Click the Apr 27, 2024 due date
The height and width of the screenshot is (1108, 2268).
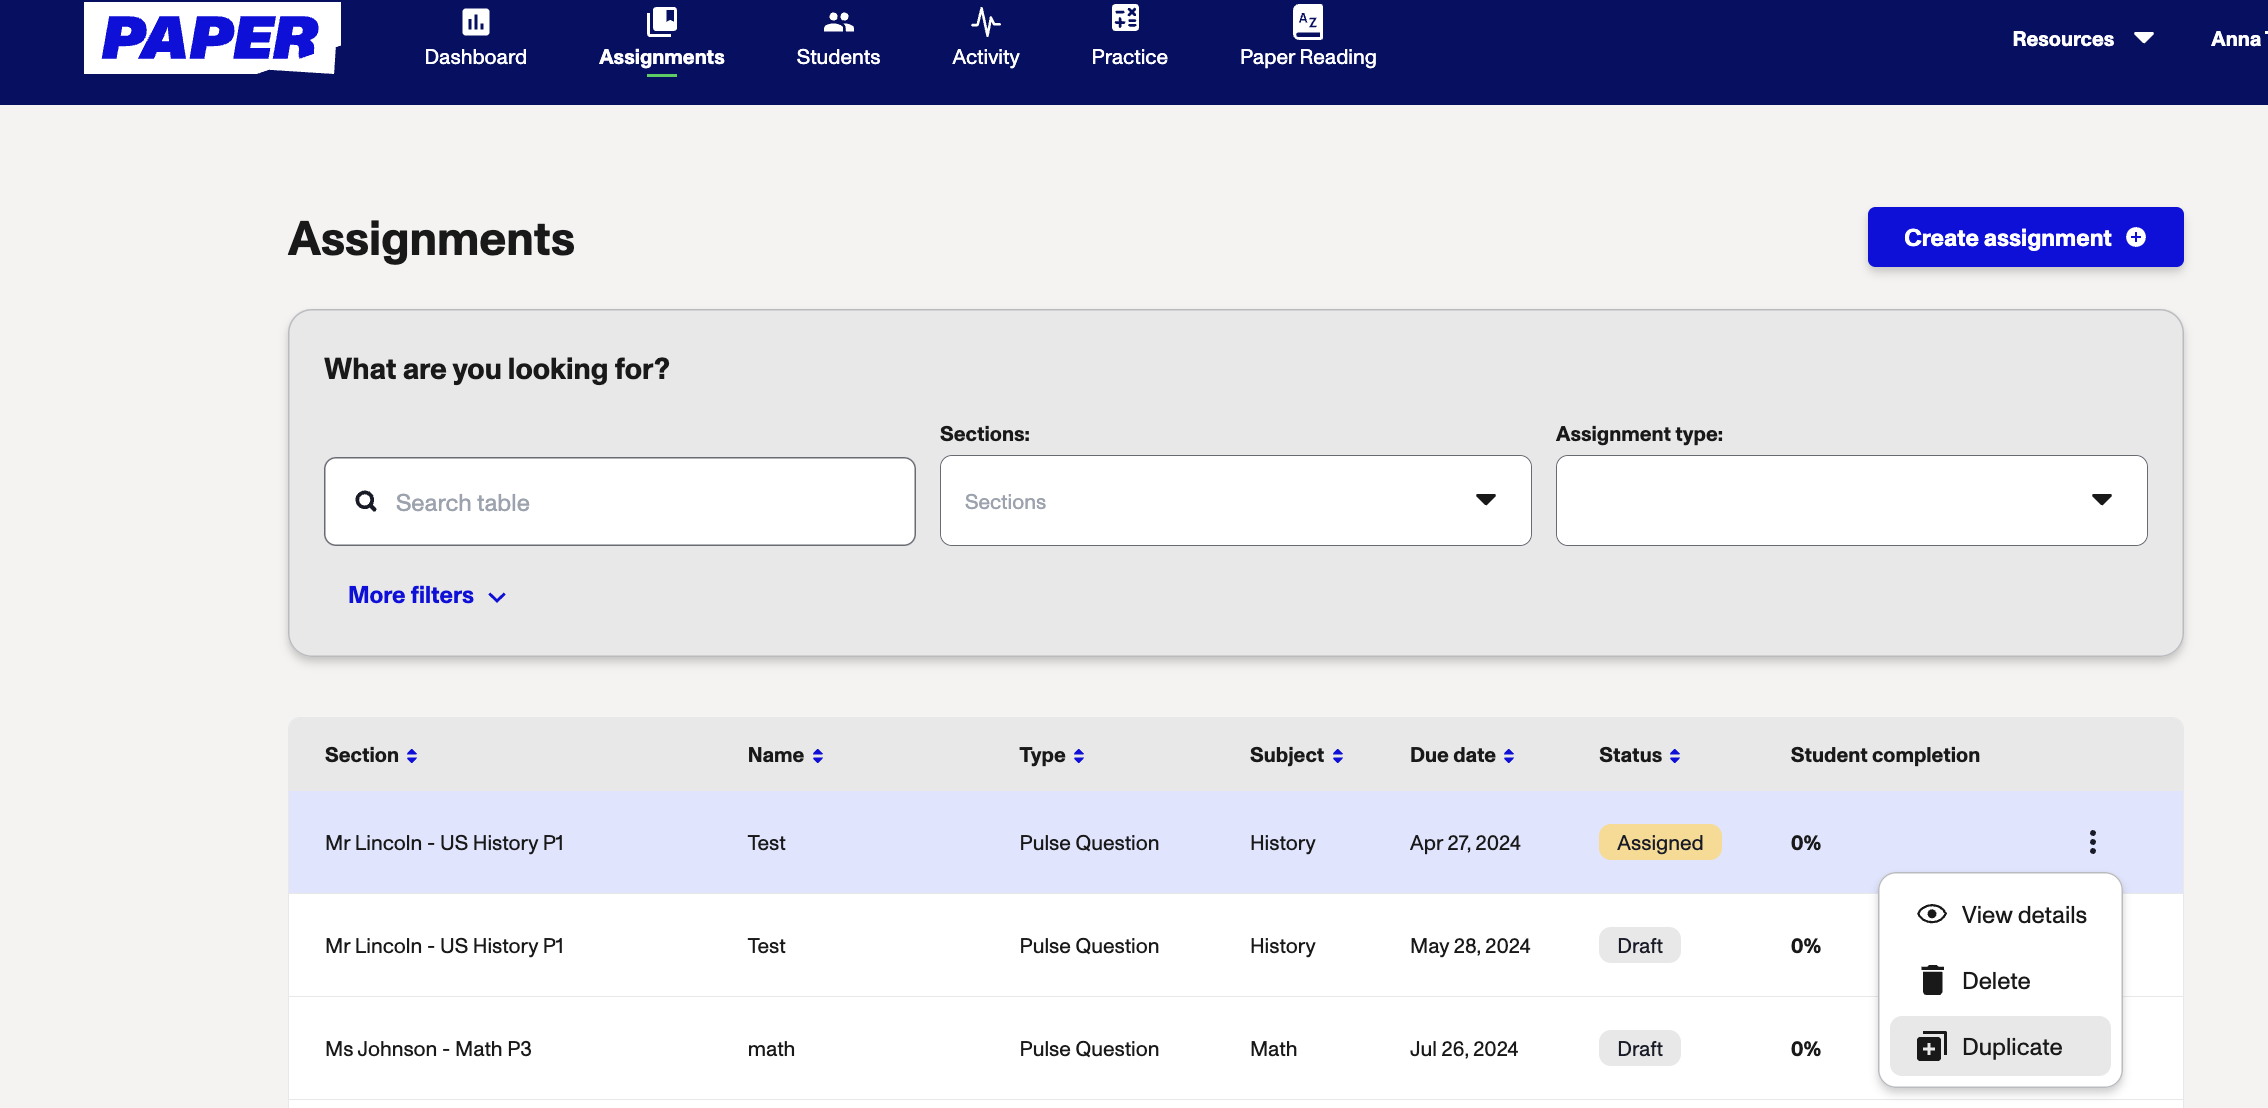tap(1465, 842)
